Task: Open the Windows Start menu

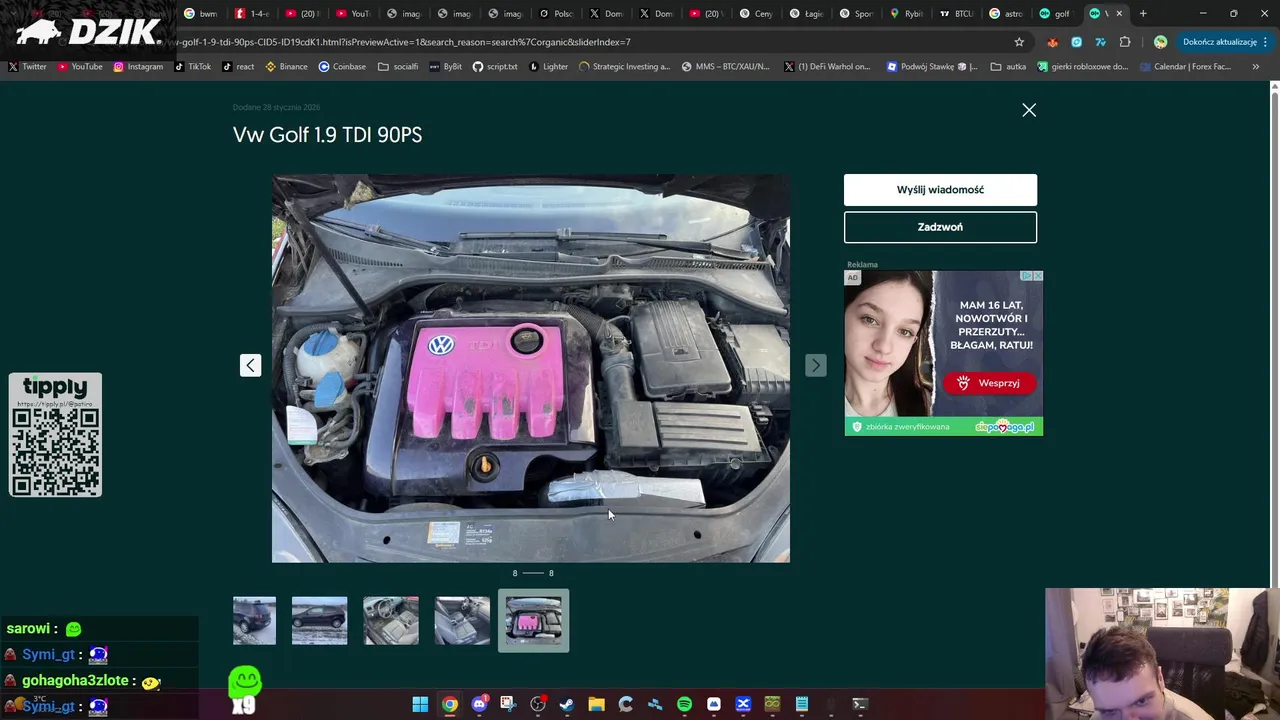Action: (420, 704)
